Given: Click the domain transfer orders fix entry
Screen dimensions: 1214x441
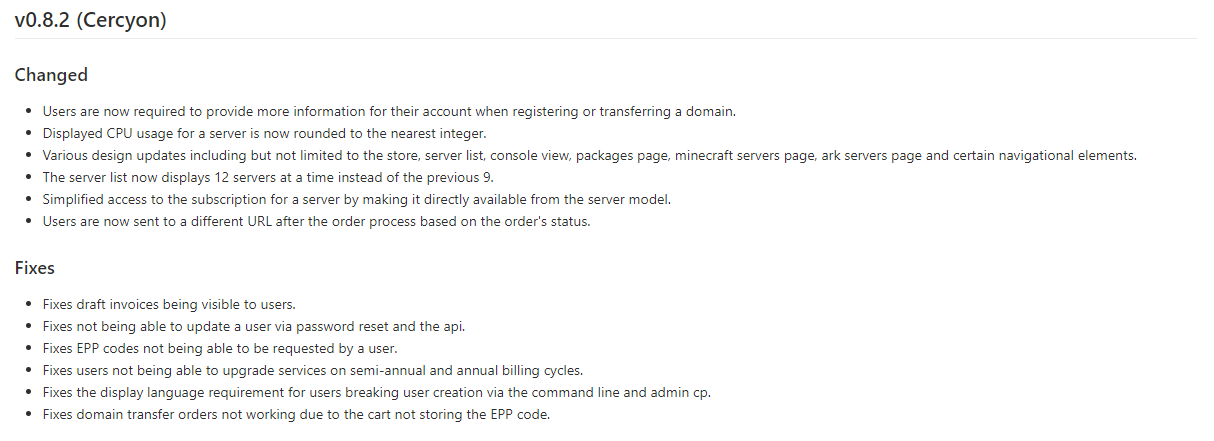Looking at the screenshot, I should point(296,414).
